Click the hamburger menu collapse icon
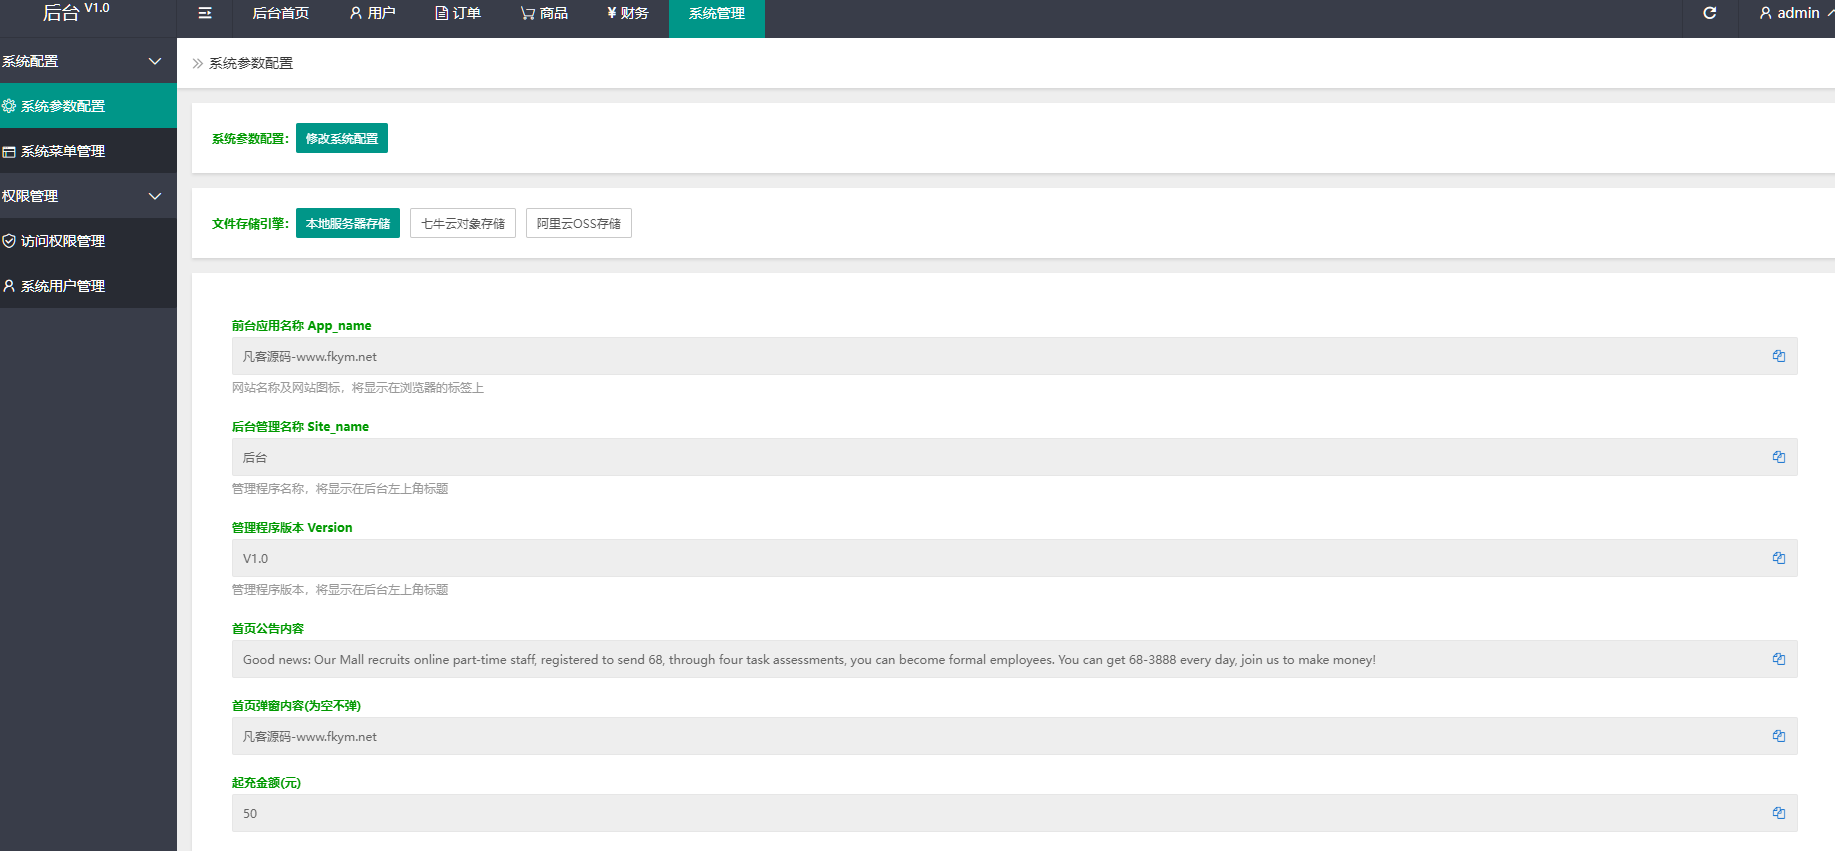 (205, 13)
